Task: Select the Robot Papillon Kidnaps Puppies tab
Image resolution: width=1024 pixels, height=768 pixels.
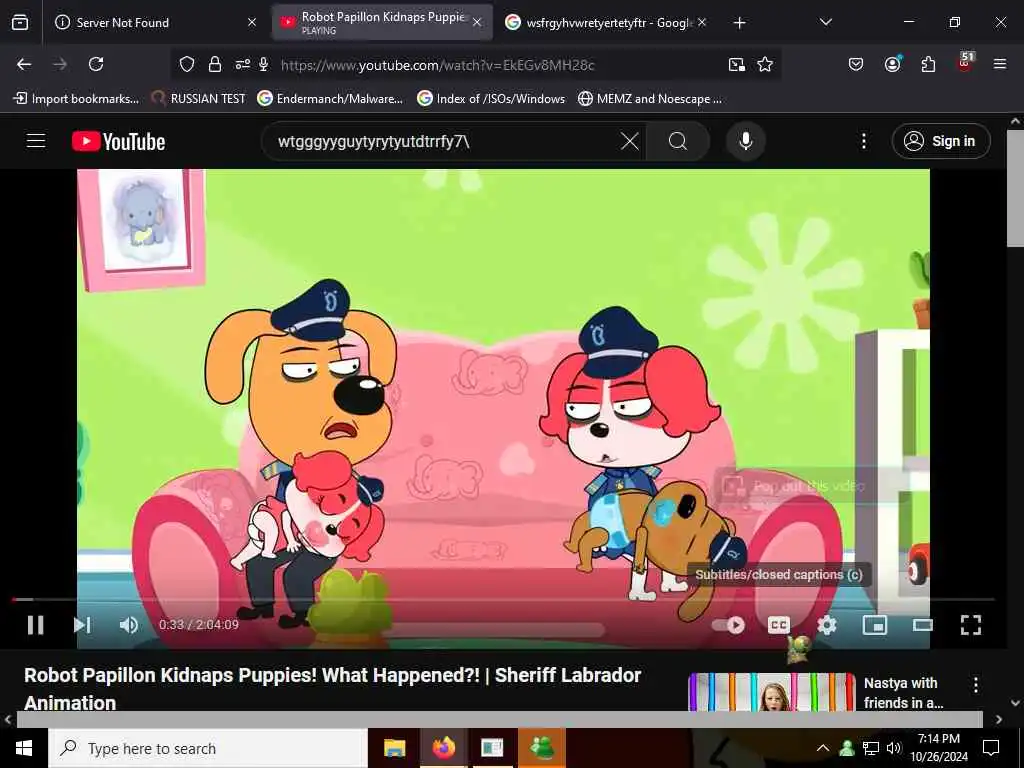Action: [382, 22]
